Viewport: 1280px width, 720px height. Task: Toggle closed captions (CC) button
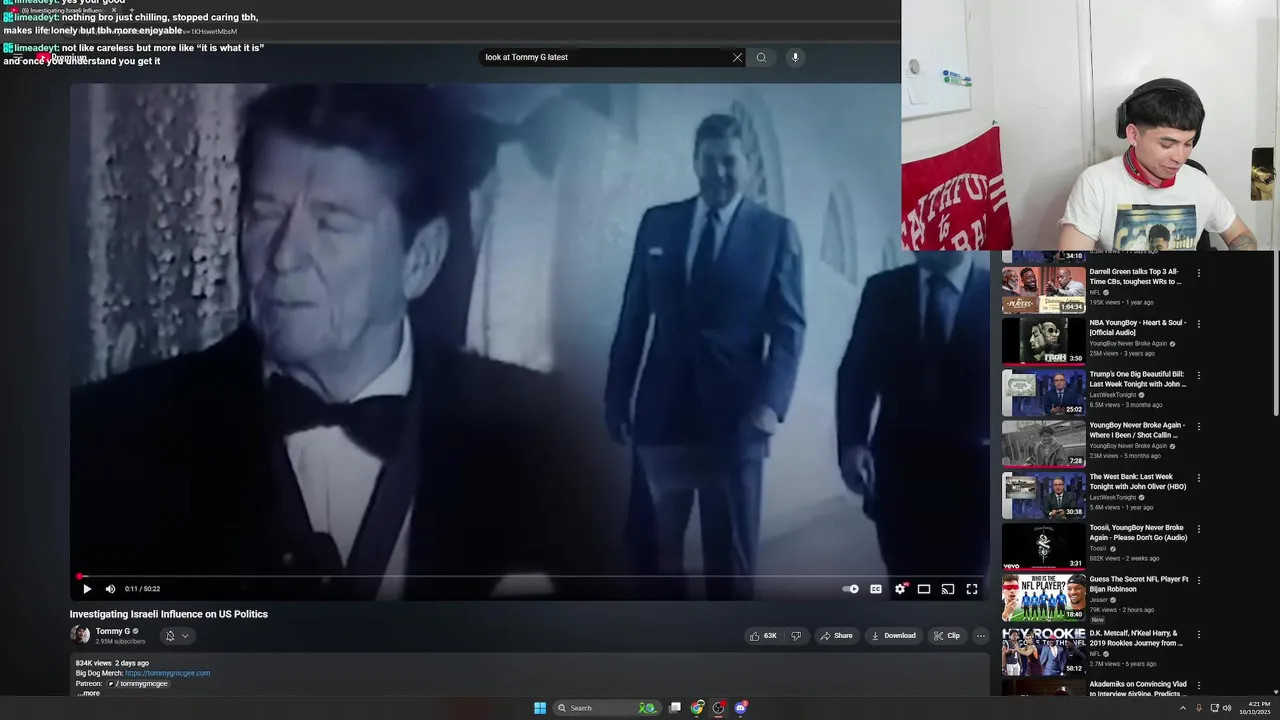(876, 589)
